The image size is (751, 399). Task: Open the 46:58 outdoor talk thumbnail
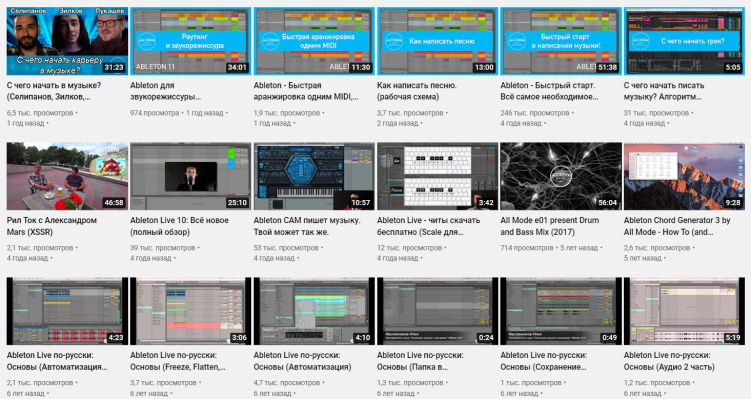point(67,176)
